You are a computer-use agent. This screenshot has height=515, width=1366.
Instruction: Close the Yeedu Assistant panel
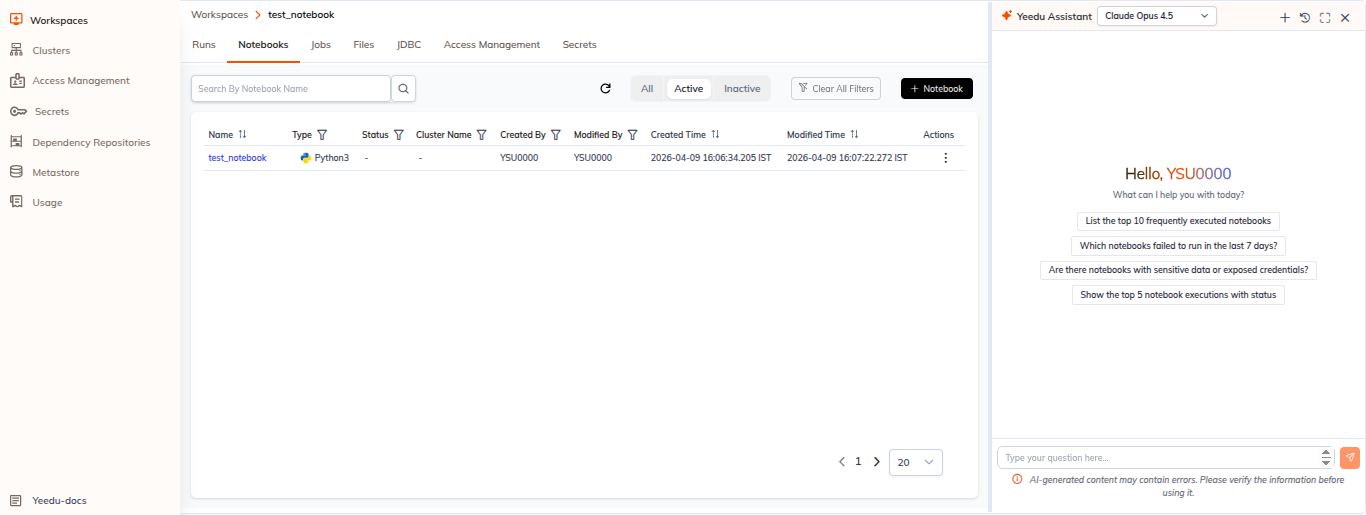(1345, 17)
